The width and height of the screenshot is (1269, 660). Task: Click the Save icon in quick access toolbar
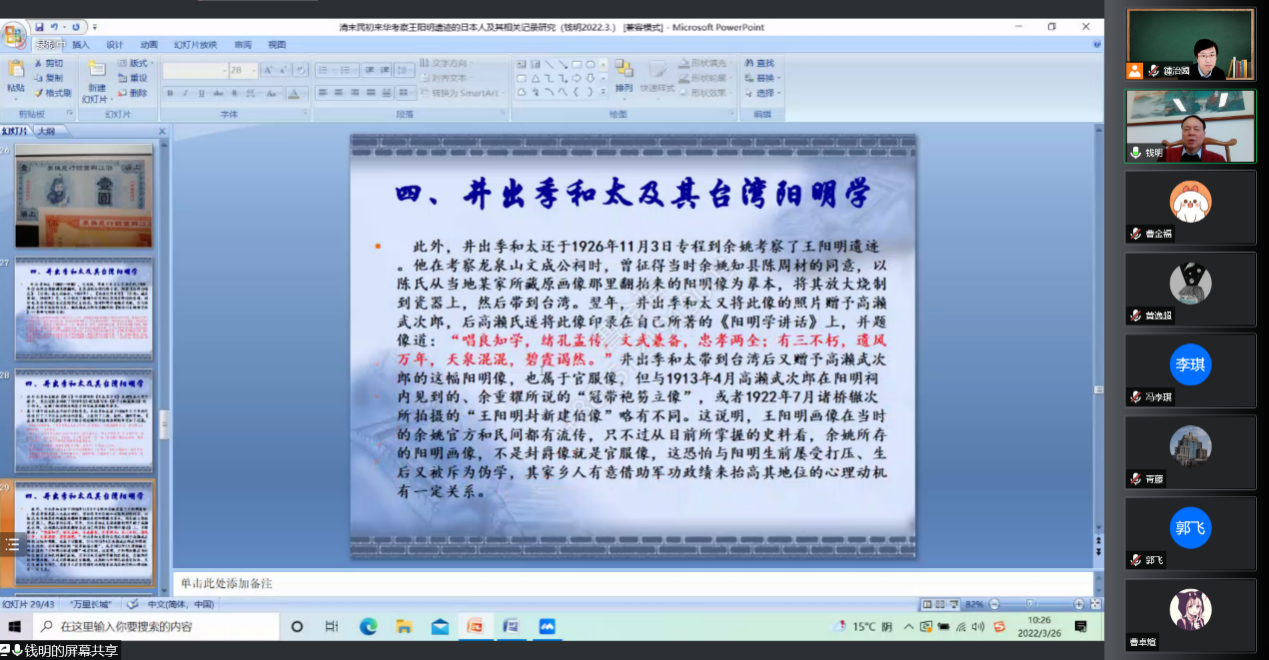click(39, 27)
